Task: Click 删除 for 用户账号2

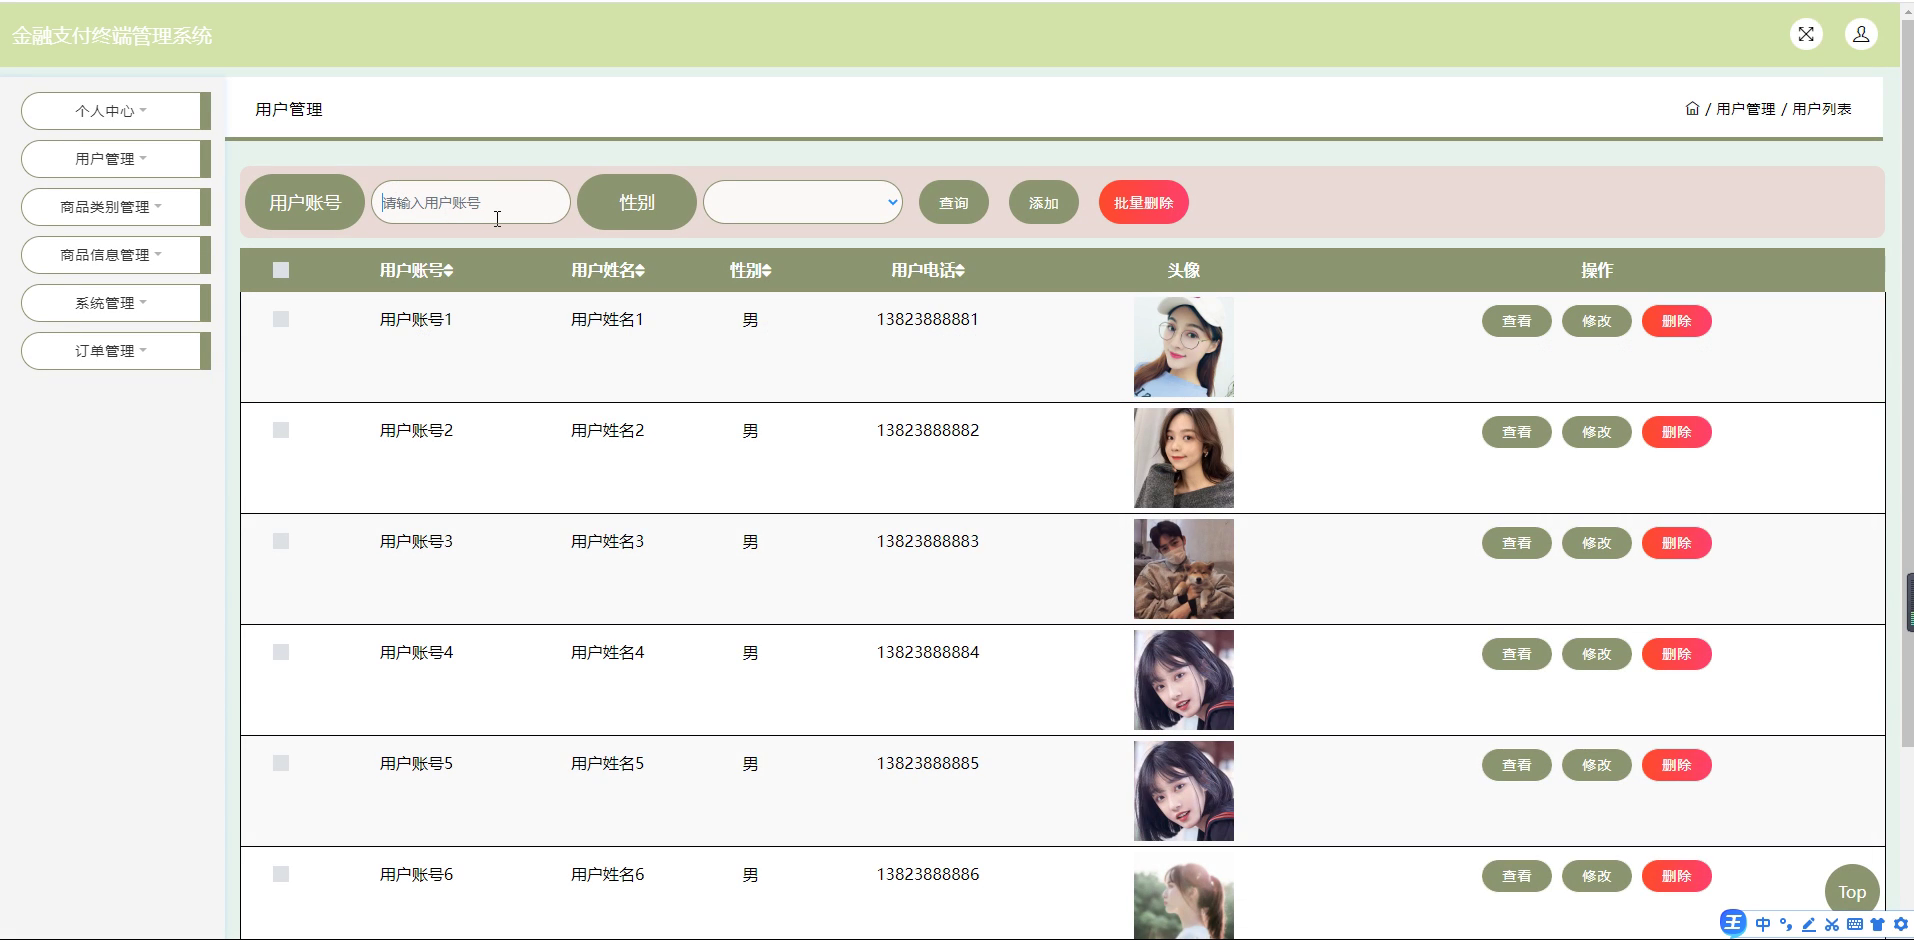Action: [x=1677, y=432]
